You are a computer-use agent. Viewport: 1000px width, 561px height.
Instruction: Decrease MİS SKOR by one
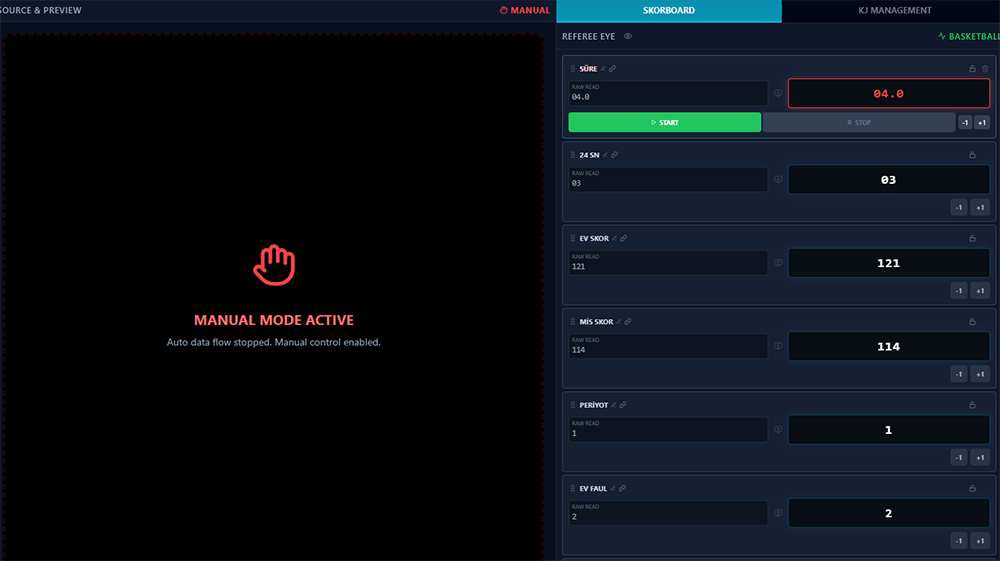click(x=959, y=374)
